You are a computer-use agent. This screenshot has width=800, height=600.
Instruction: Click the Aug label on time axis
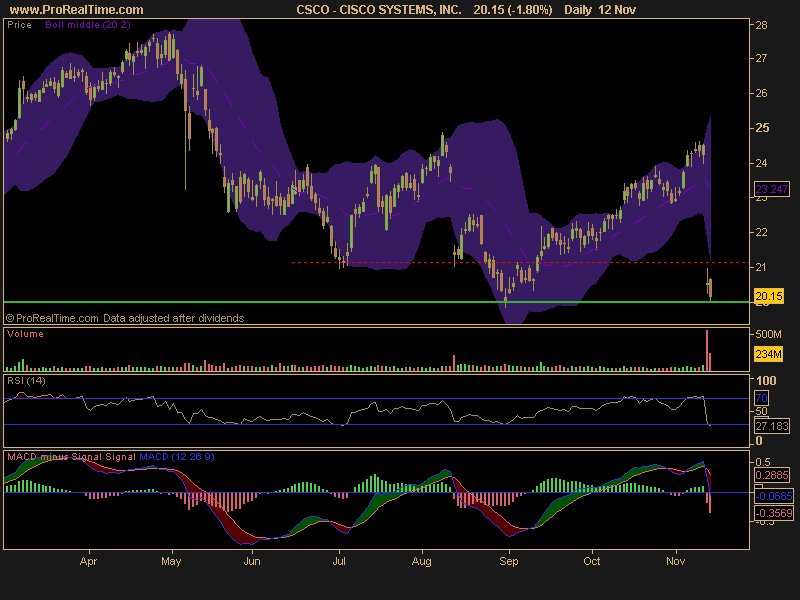pos(421,561)
